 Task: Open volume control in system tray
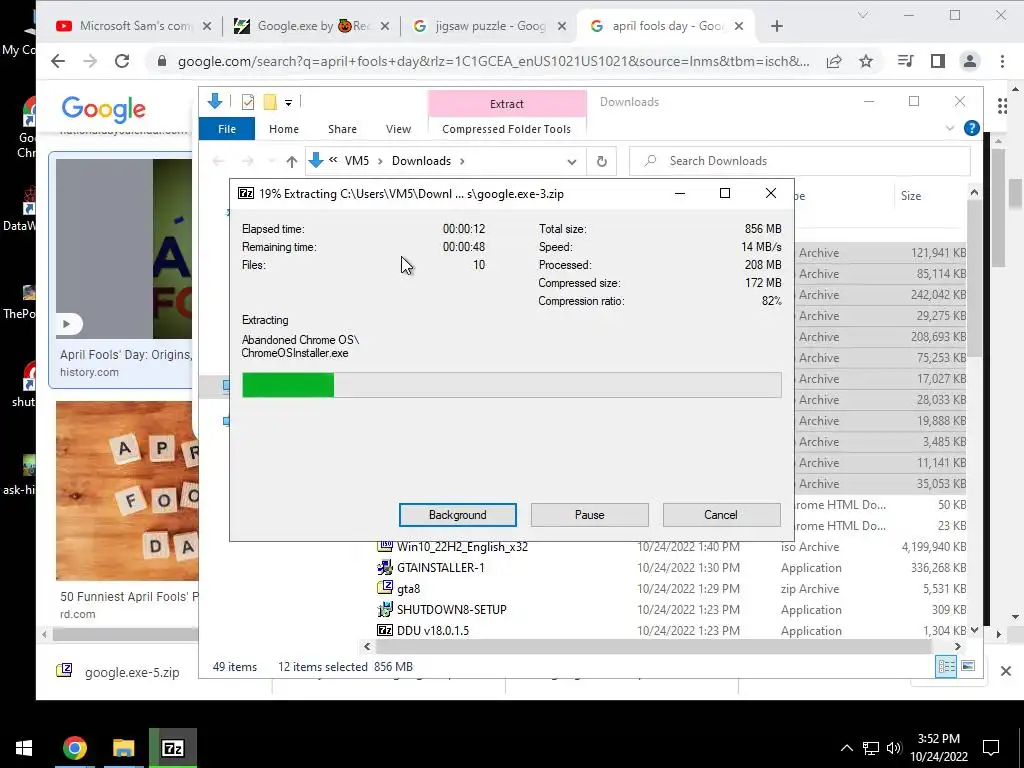coord(894,748)
